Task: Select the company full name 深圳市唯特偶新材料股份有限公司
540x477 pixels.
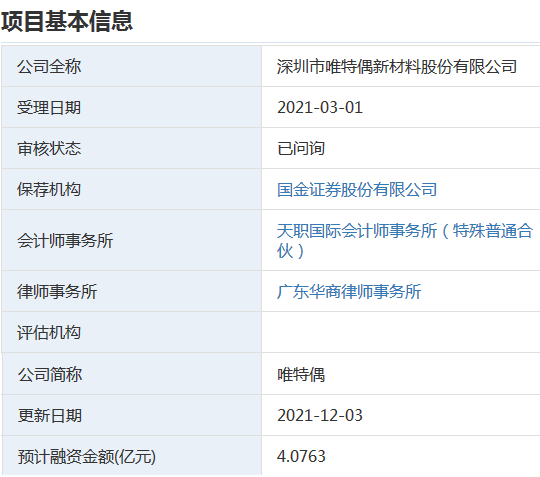Action: click(397, 66)
